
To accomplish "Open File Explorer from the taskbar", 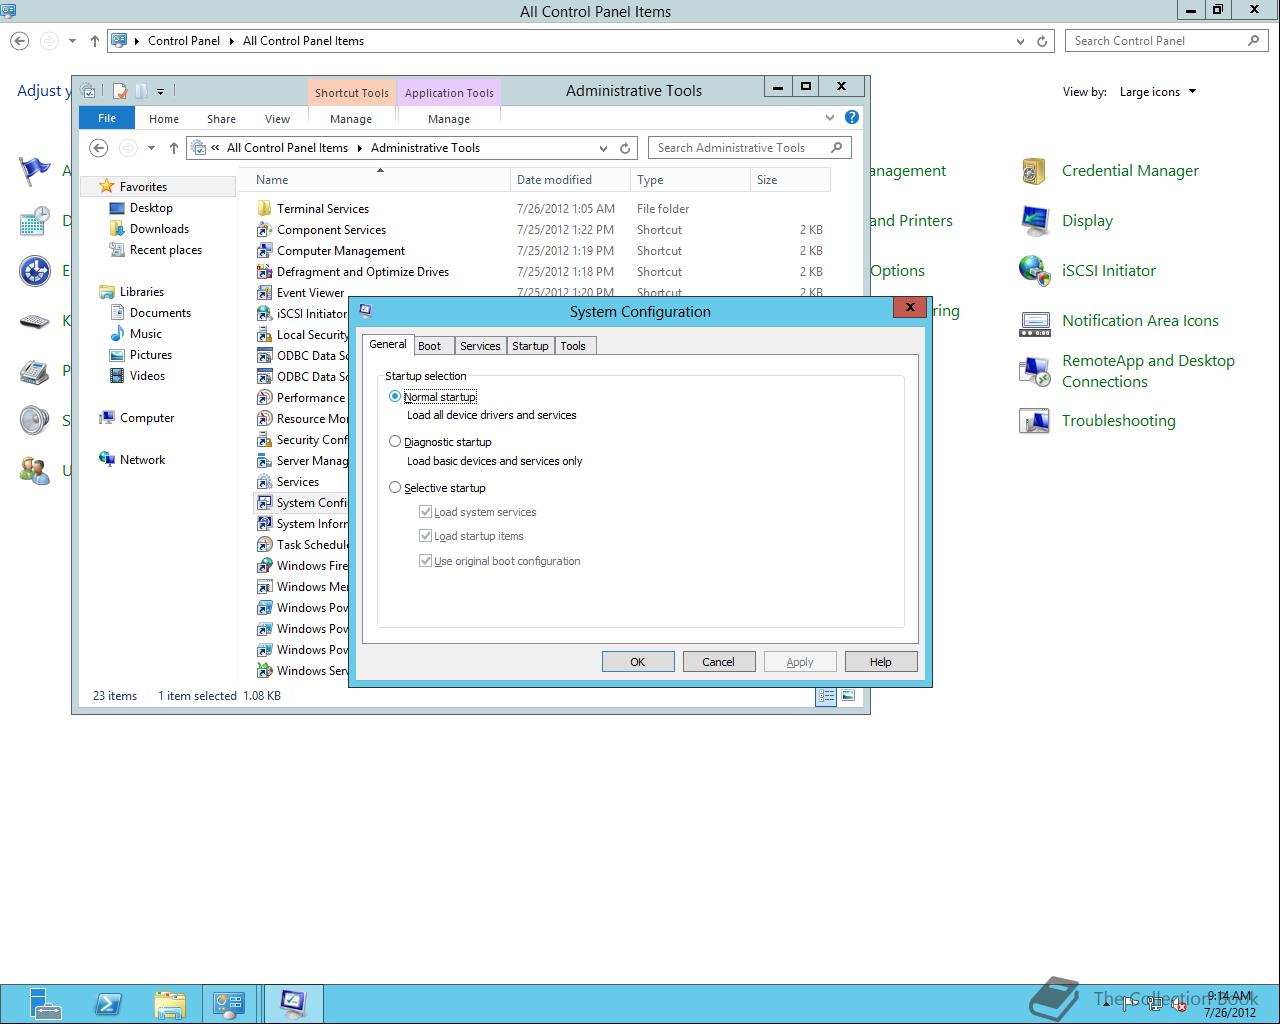I will (170, 1003).
